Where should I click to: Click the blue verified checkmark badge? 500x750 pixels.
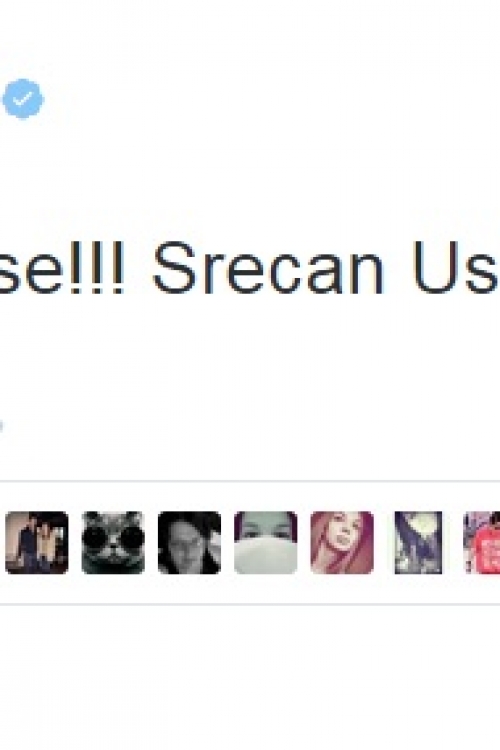coord(23,99)
